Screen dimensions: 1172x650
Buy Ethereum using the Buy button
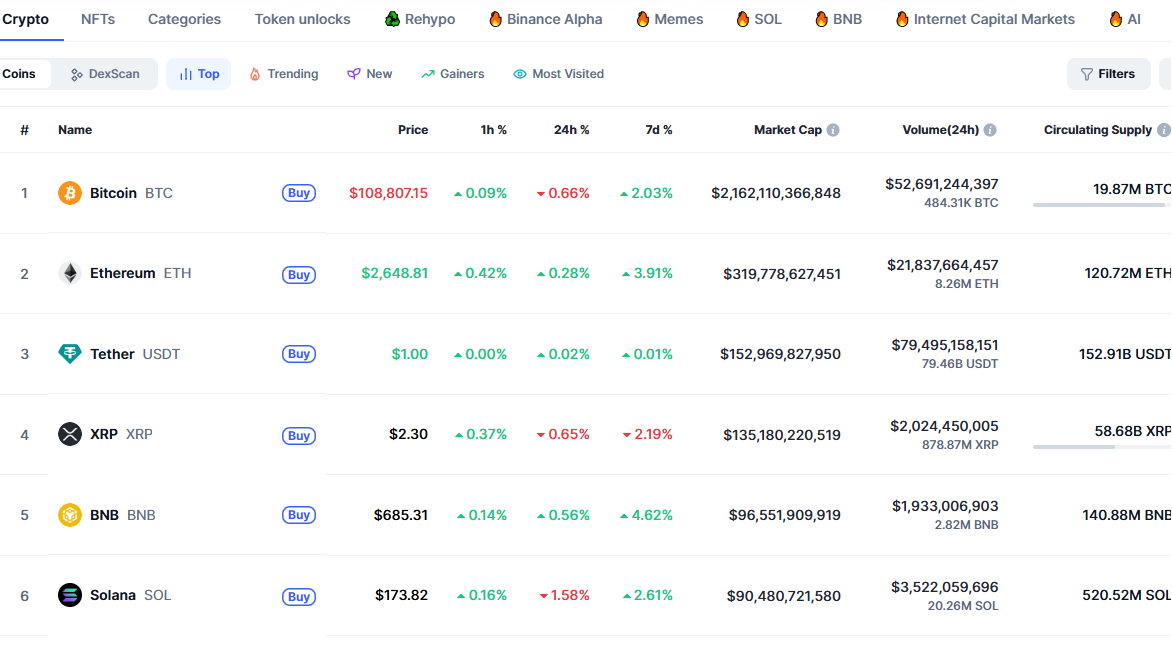pos(299,274)
